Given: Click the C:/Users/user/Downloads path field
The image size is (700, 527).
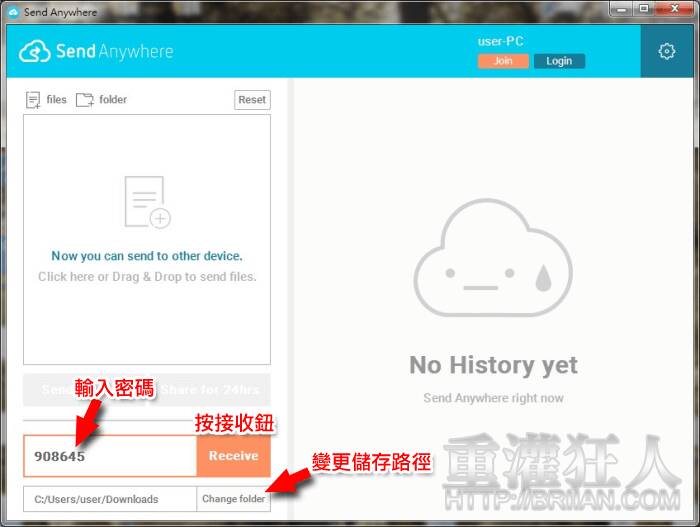Looking at the screenshot, I should click(x=110, y=499).
